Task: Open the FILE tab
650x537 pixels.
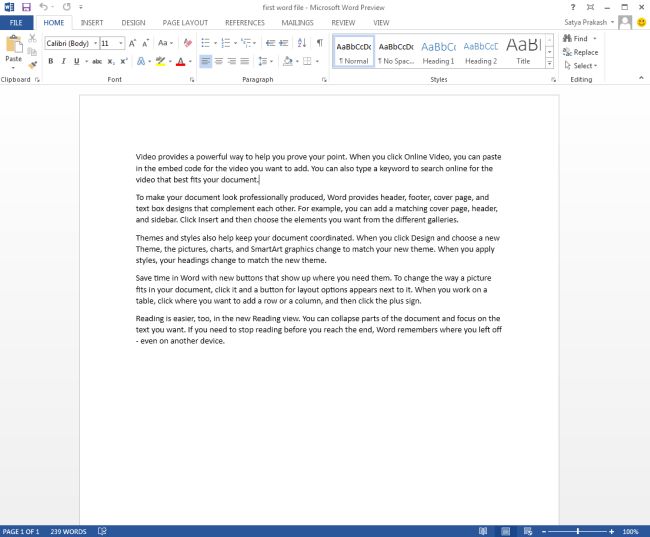Action: [x=16, y=23]
